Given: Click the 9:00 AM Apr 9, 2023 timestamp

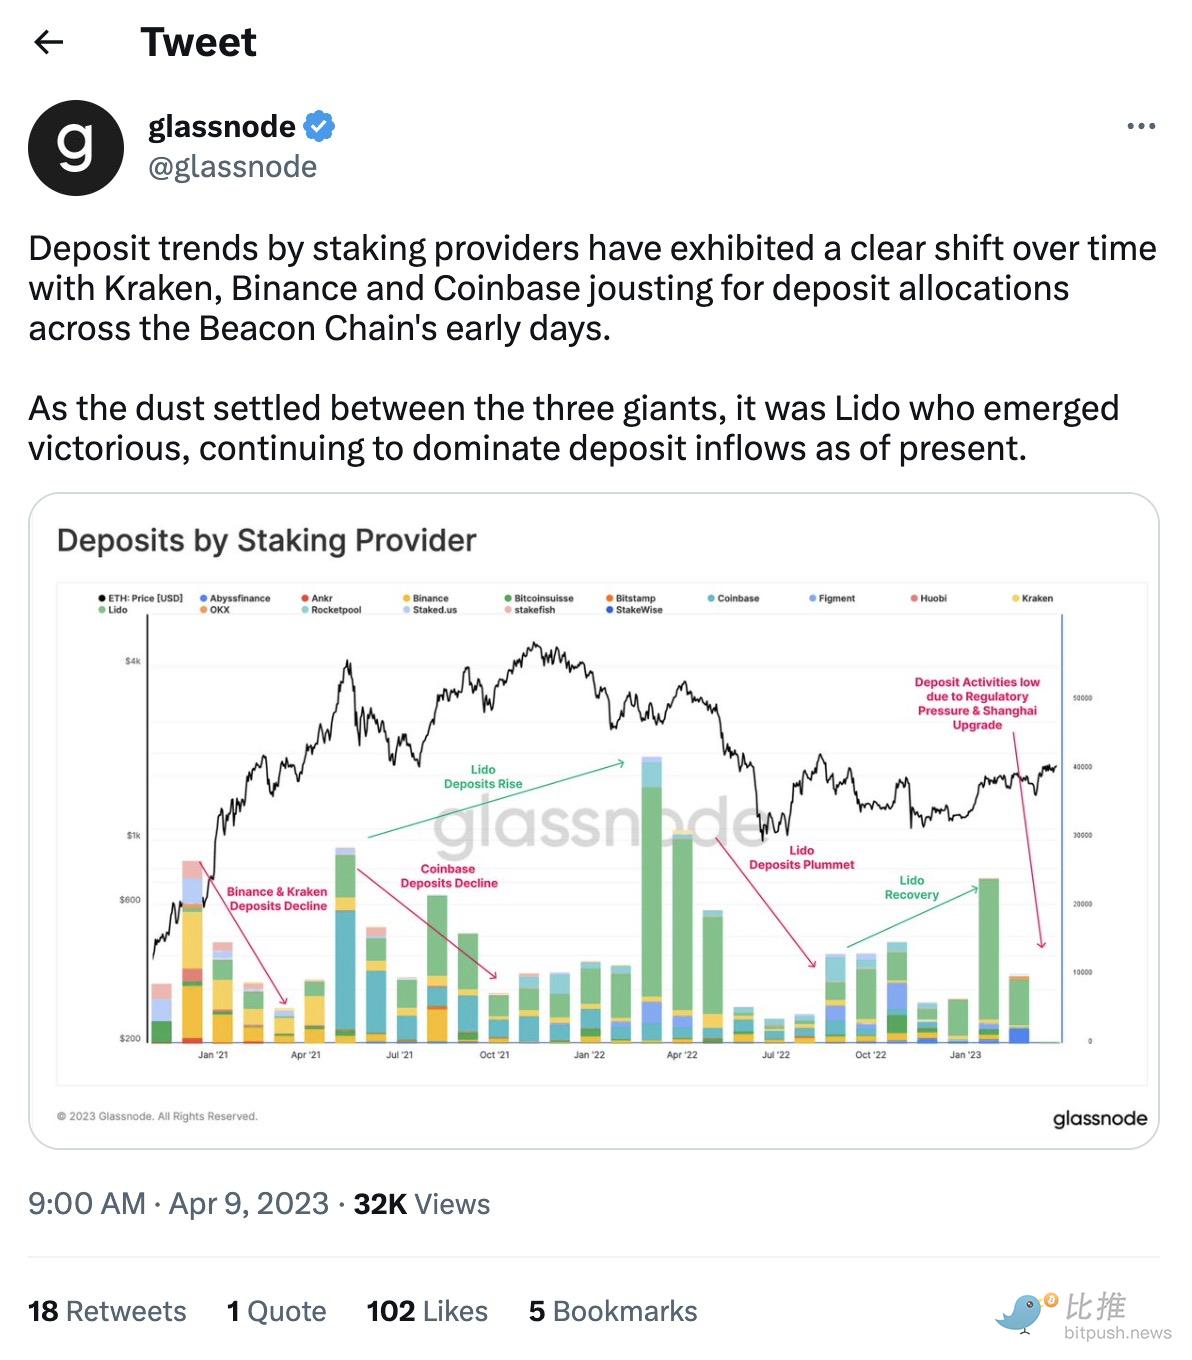Looking at the screenshot, I should tap(178, 1203).
